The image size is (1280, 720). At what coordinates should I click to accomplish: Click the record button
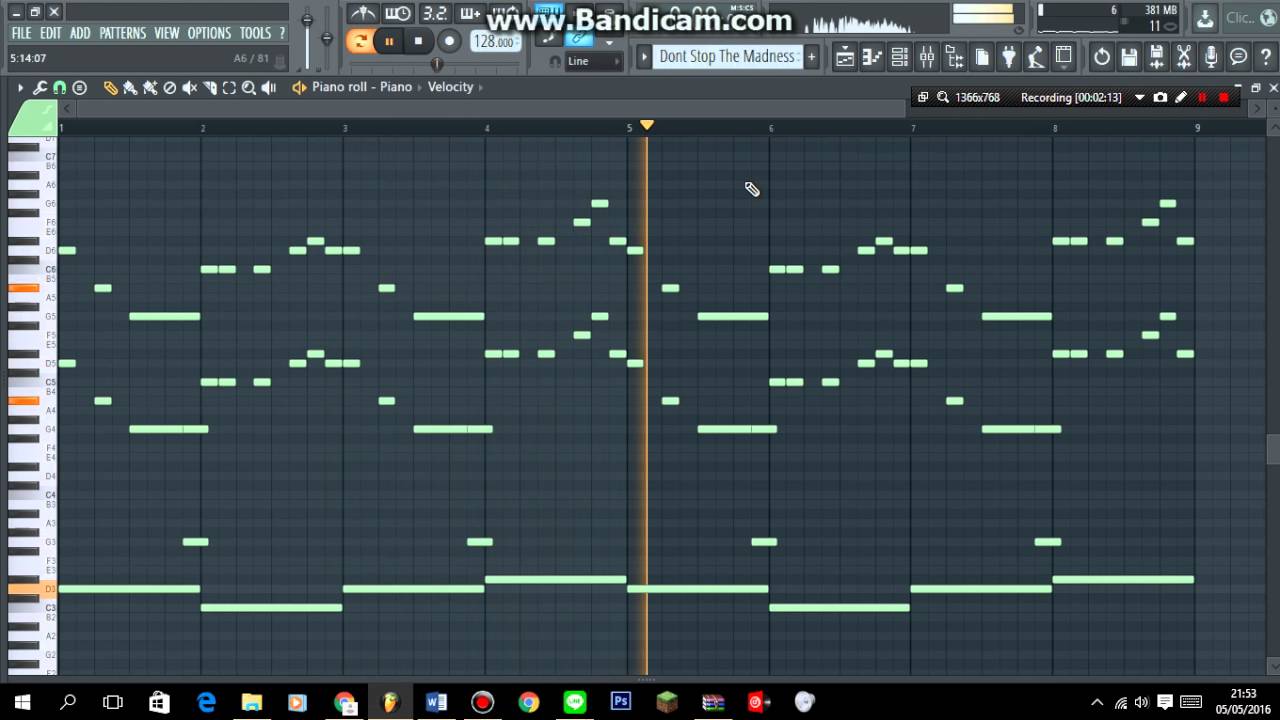[449, 41]
